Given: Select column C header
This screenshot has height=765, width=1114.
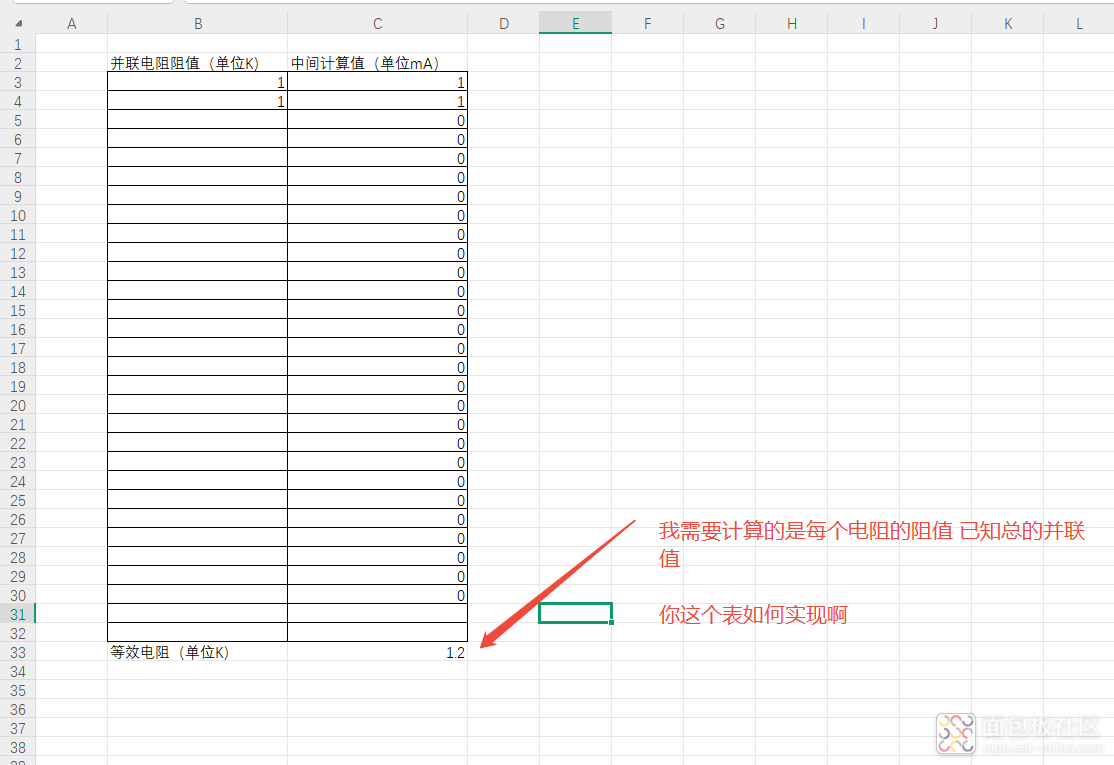Looking at the screenshot, I should [x=377, y=23].
